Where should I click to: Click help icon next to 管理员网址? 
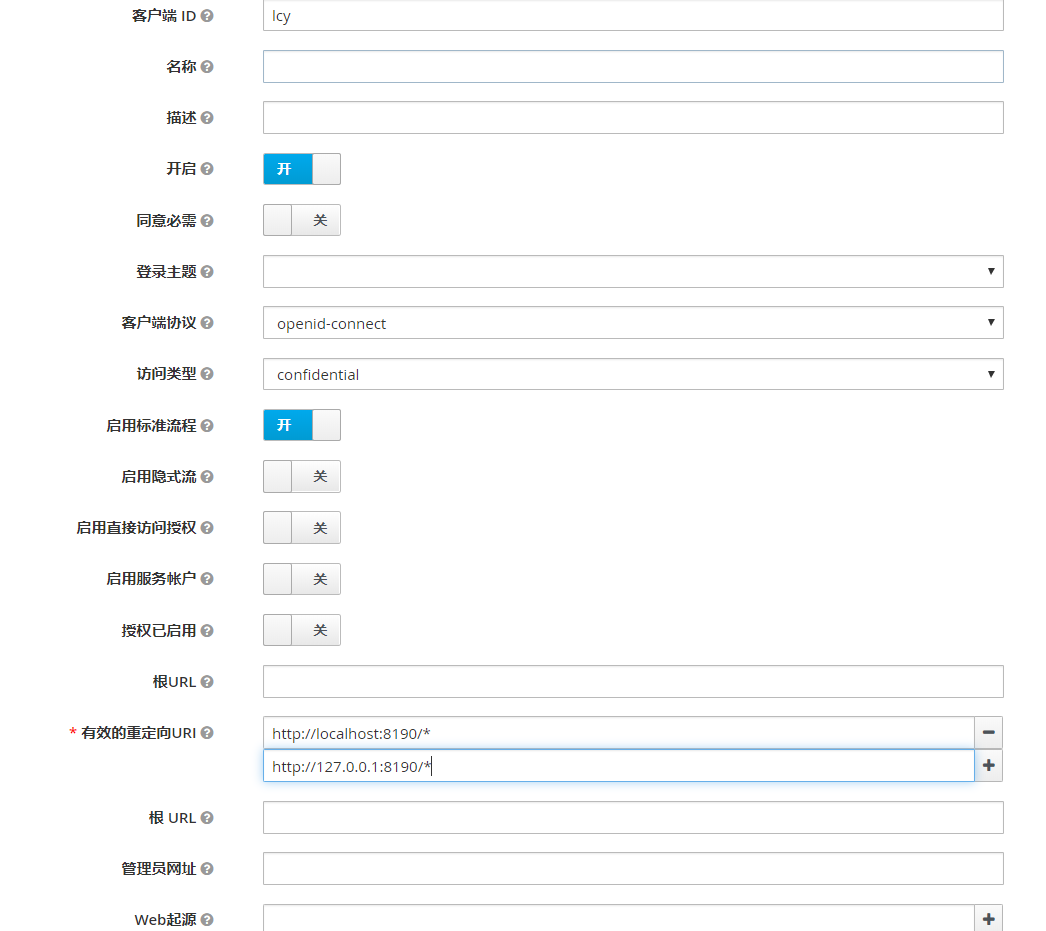[207, 869]
